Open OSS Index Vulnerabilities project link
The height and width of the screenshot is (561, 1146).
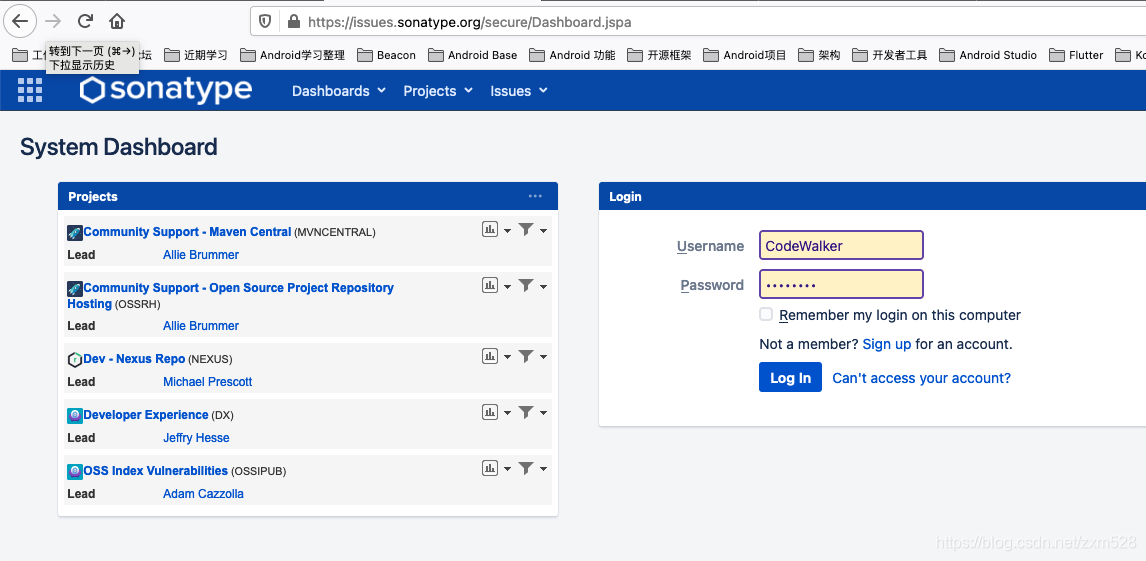(x=156, y=470)
